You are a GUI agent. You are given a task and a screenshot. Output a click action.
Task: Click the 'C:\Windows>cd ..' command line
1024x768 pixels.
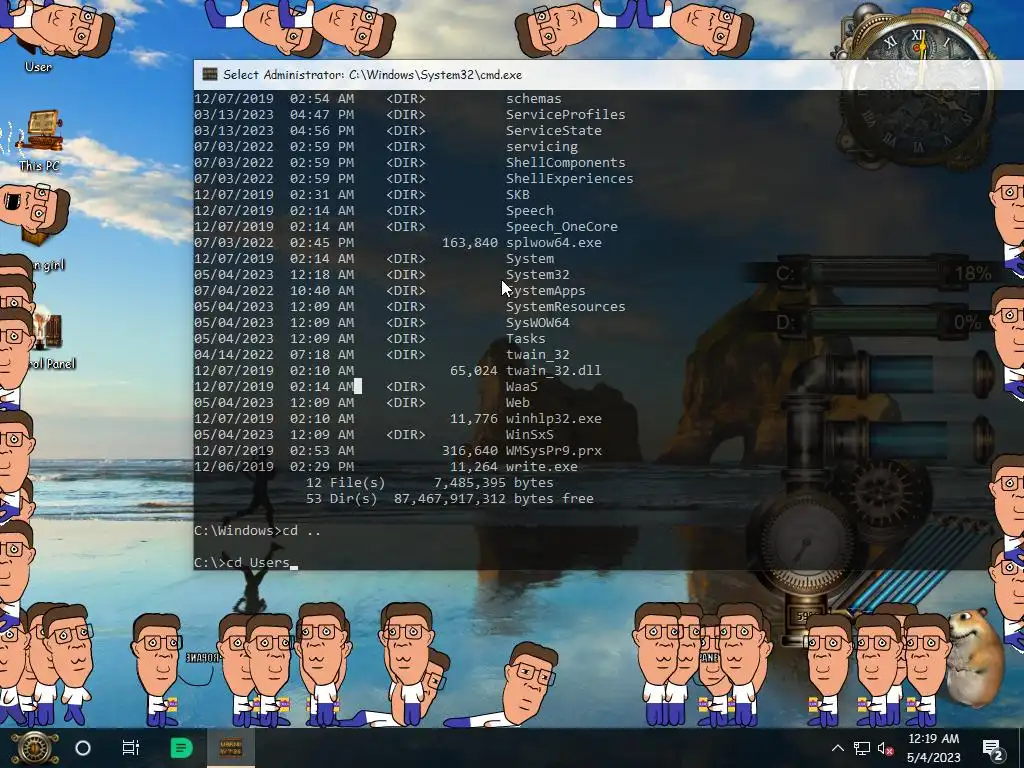257,530
